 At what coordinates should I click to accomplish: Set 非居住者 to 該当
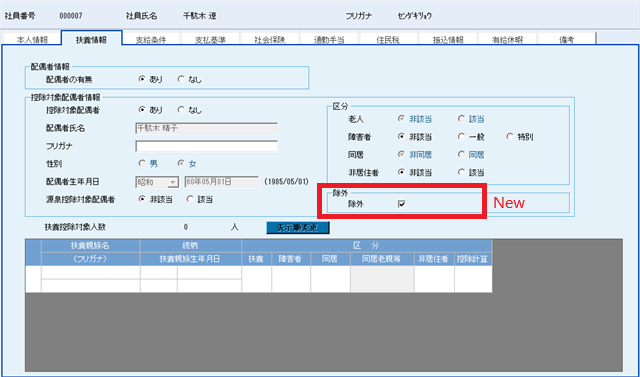(x=461, y=172)
